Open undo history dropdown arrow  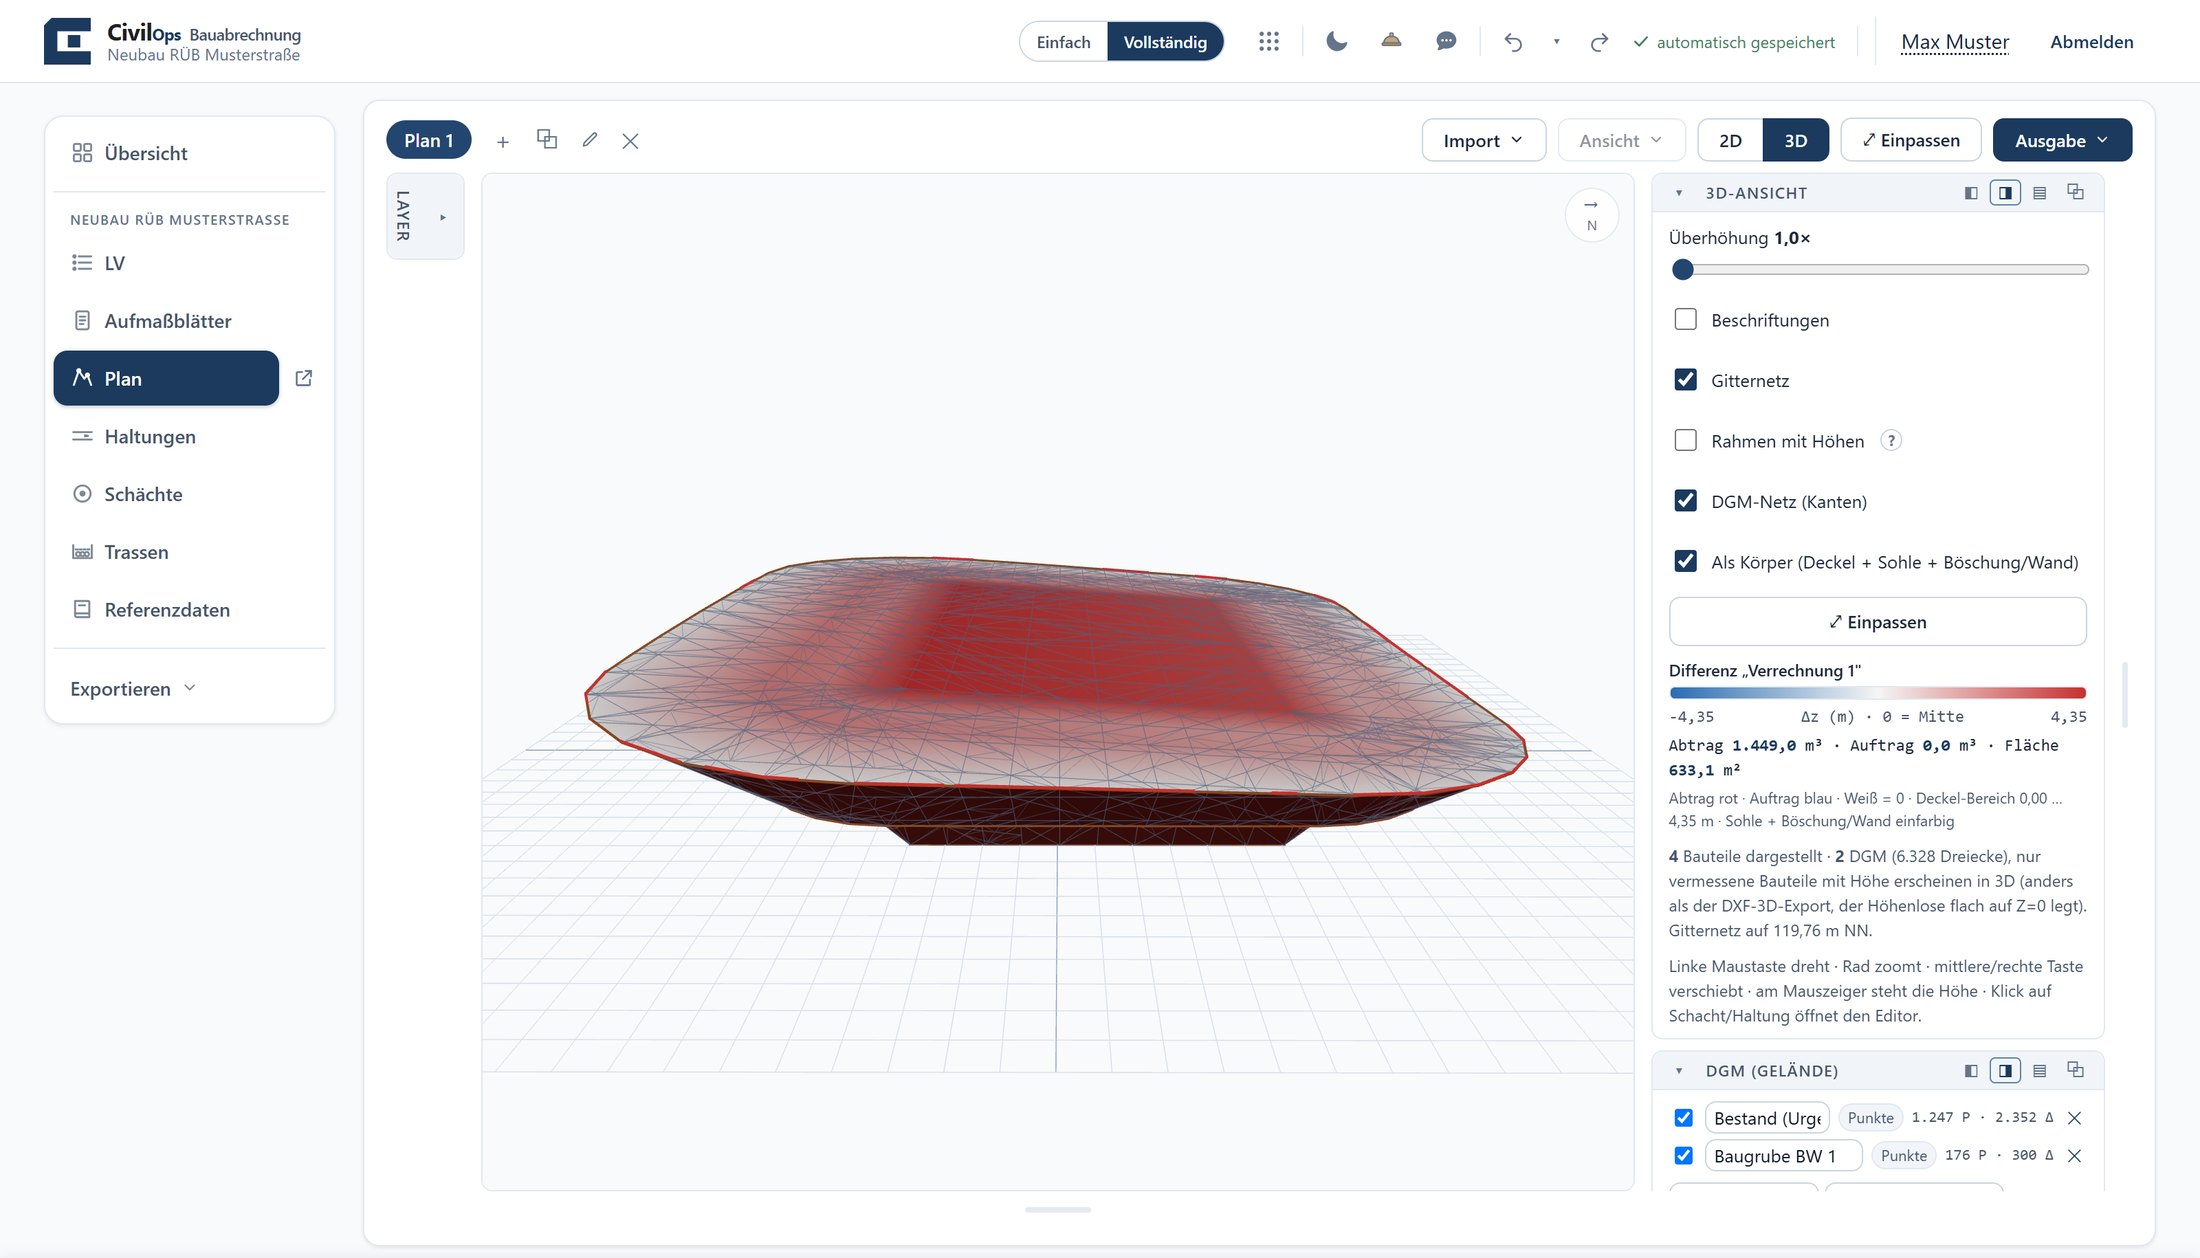1556,42
